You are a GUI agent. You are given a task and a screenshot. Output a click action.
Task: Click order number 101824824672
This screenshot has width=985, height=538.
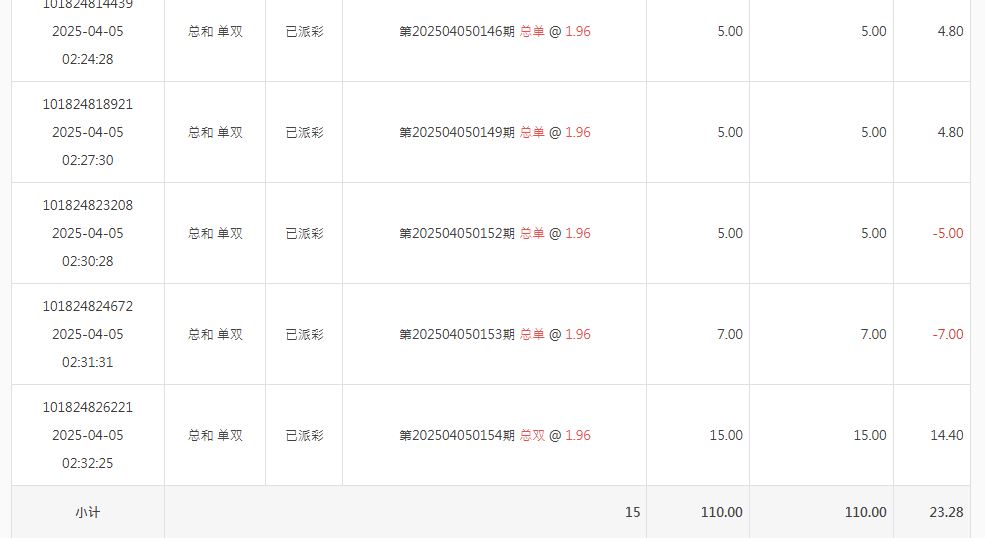click(x=88, y=306)
